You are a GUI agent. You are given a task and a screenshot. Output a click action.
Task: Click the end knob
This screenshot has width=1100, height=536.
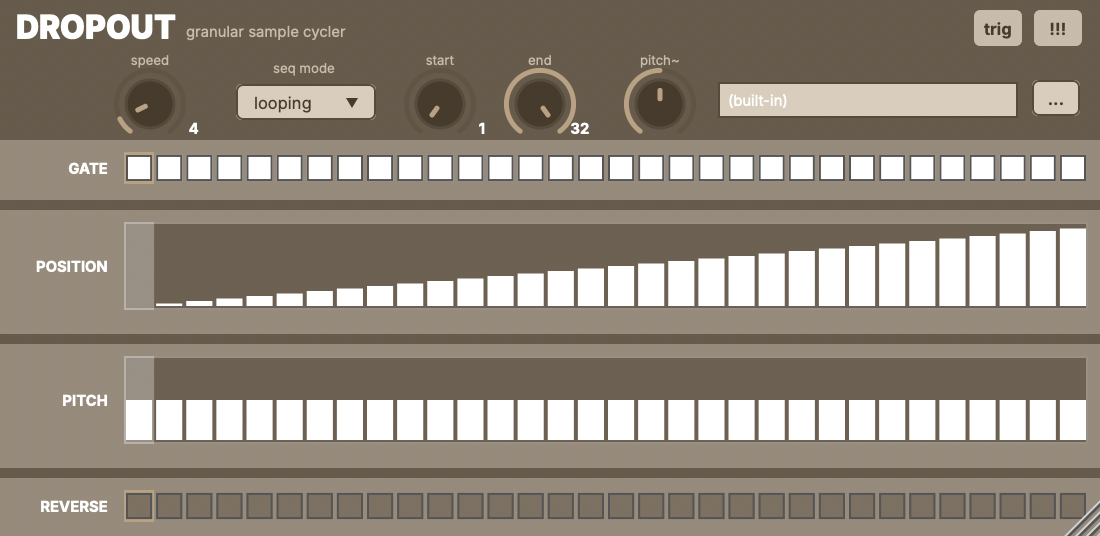[x=540, y=106]
